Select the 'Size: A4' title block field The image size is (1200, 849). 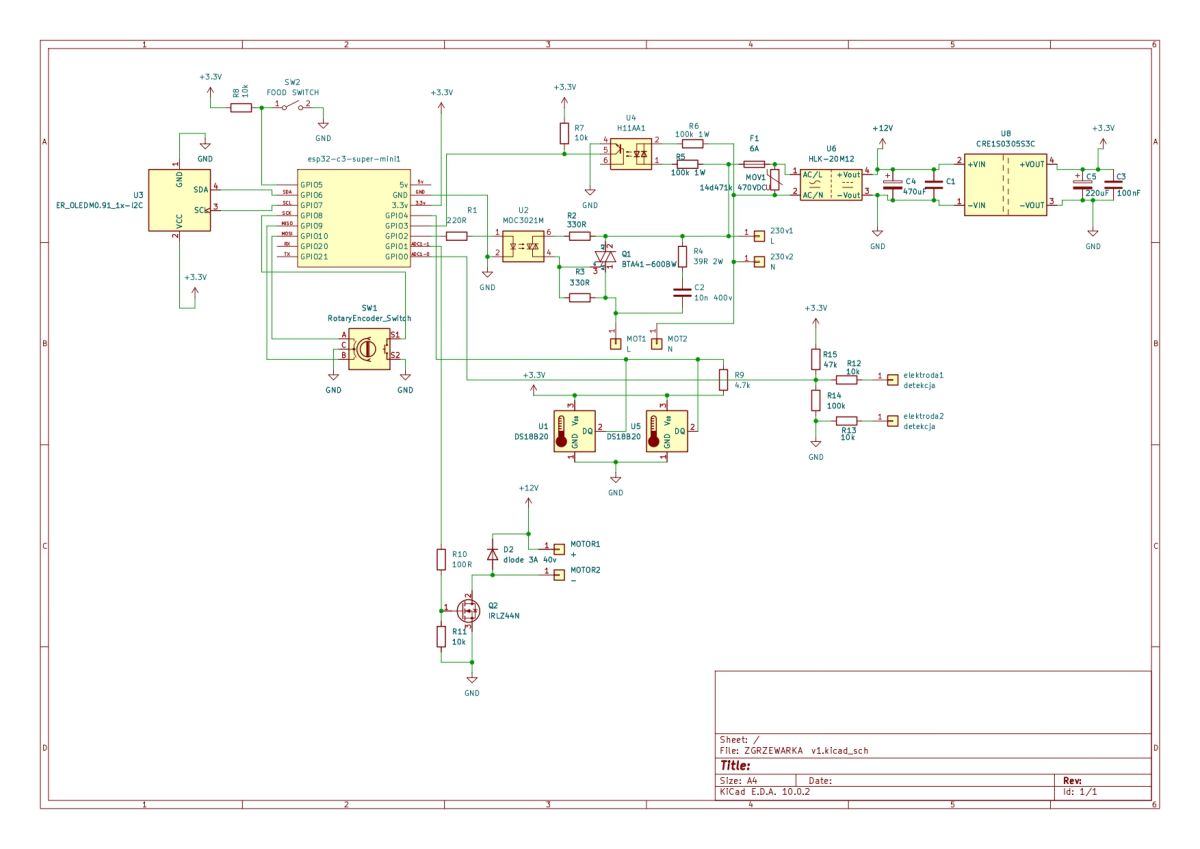(740, 779)
